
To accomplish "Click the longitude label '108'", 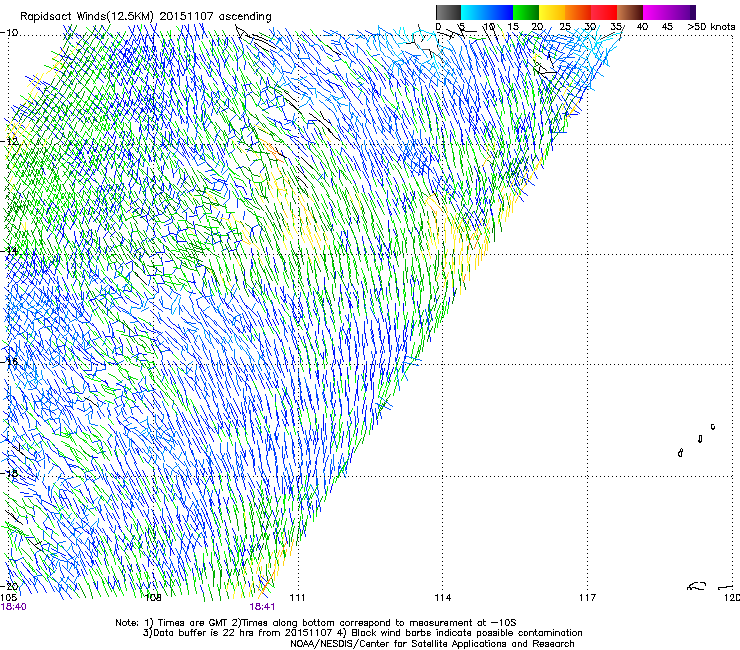I will [x=153, y=598].
